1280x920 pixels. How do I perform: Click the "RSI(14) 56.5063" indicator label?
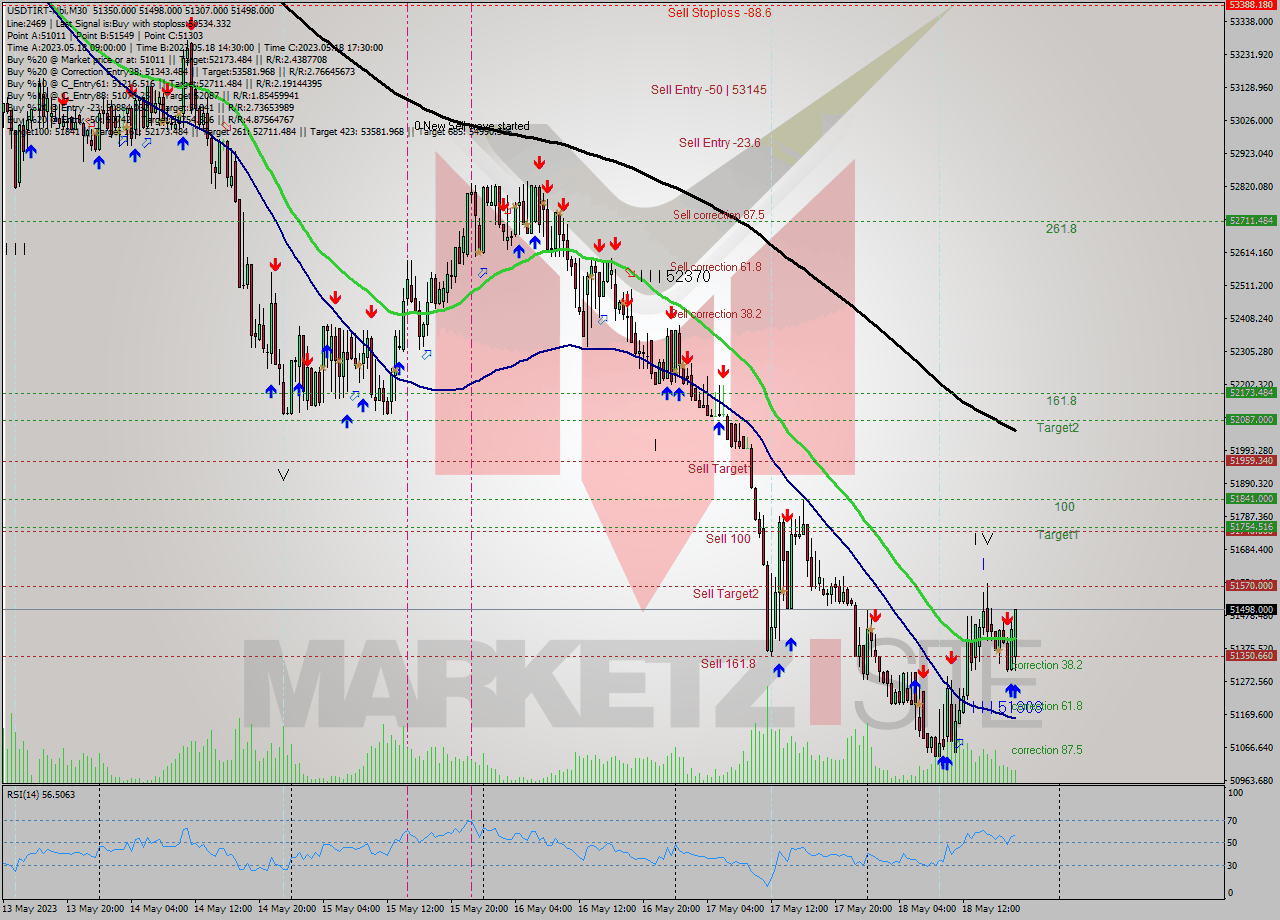click(41, 795)
